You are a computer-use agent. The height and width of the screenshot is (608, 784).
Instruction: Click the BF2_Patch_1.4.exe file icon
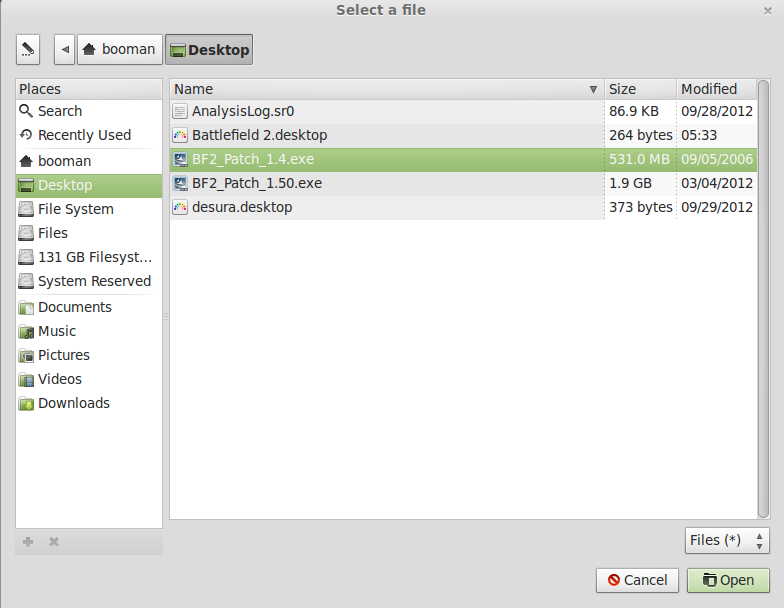click(x=180, y=159)
